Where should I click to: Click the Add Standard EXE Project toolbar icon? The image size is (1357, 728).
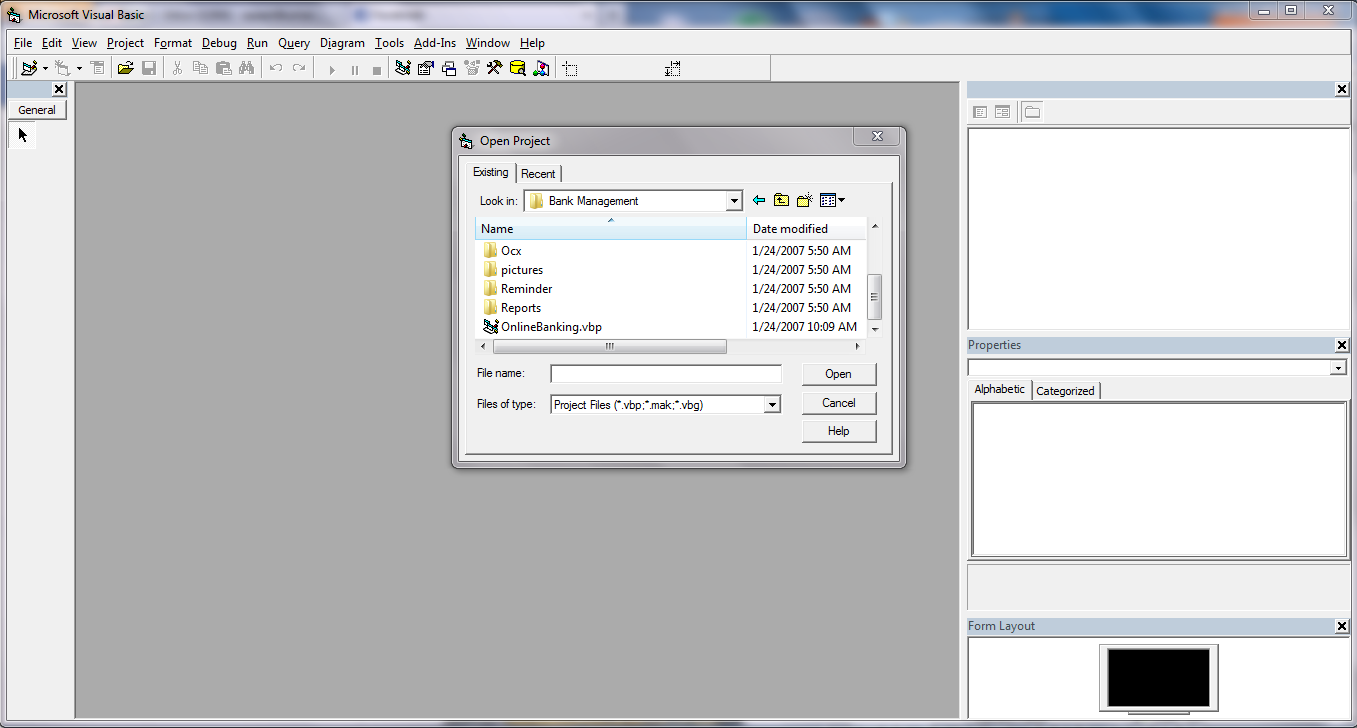[x=28, y=68]
